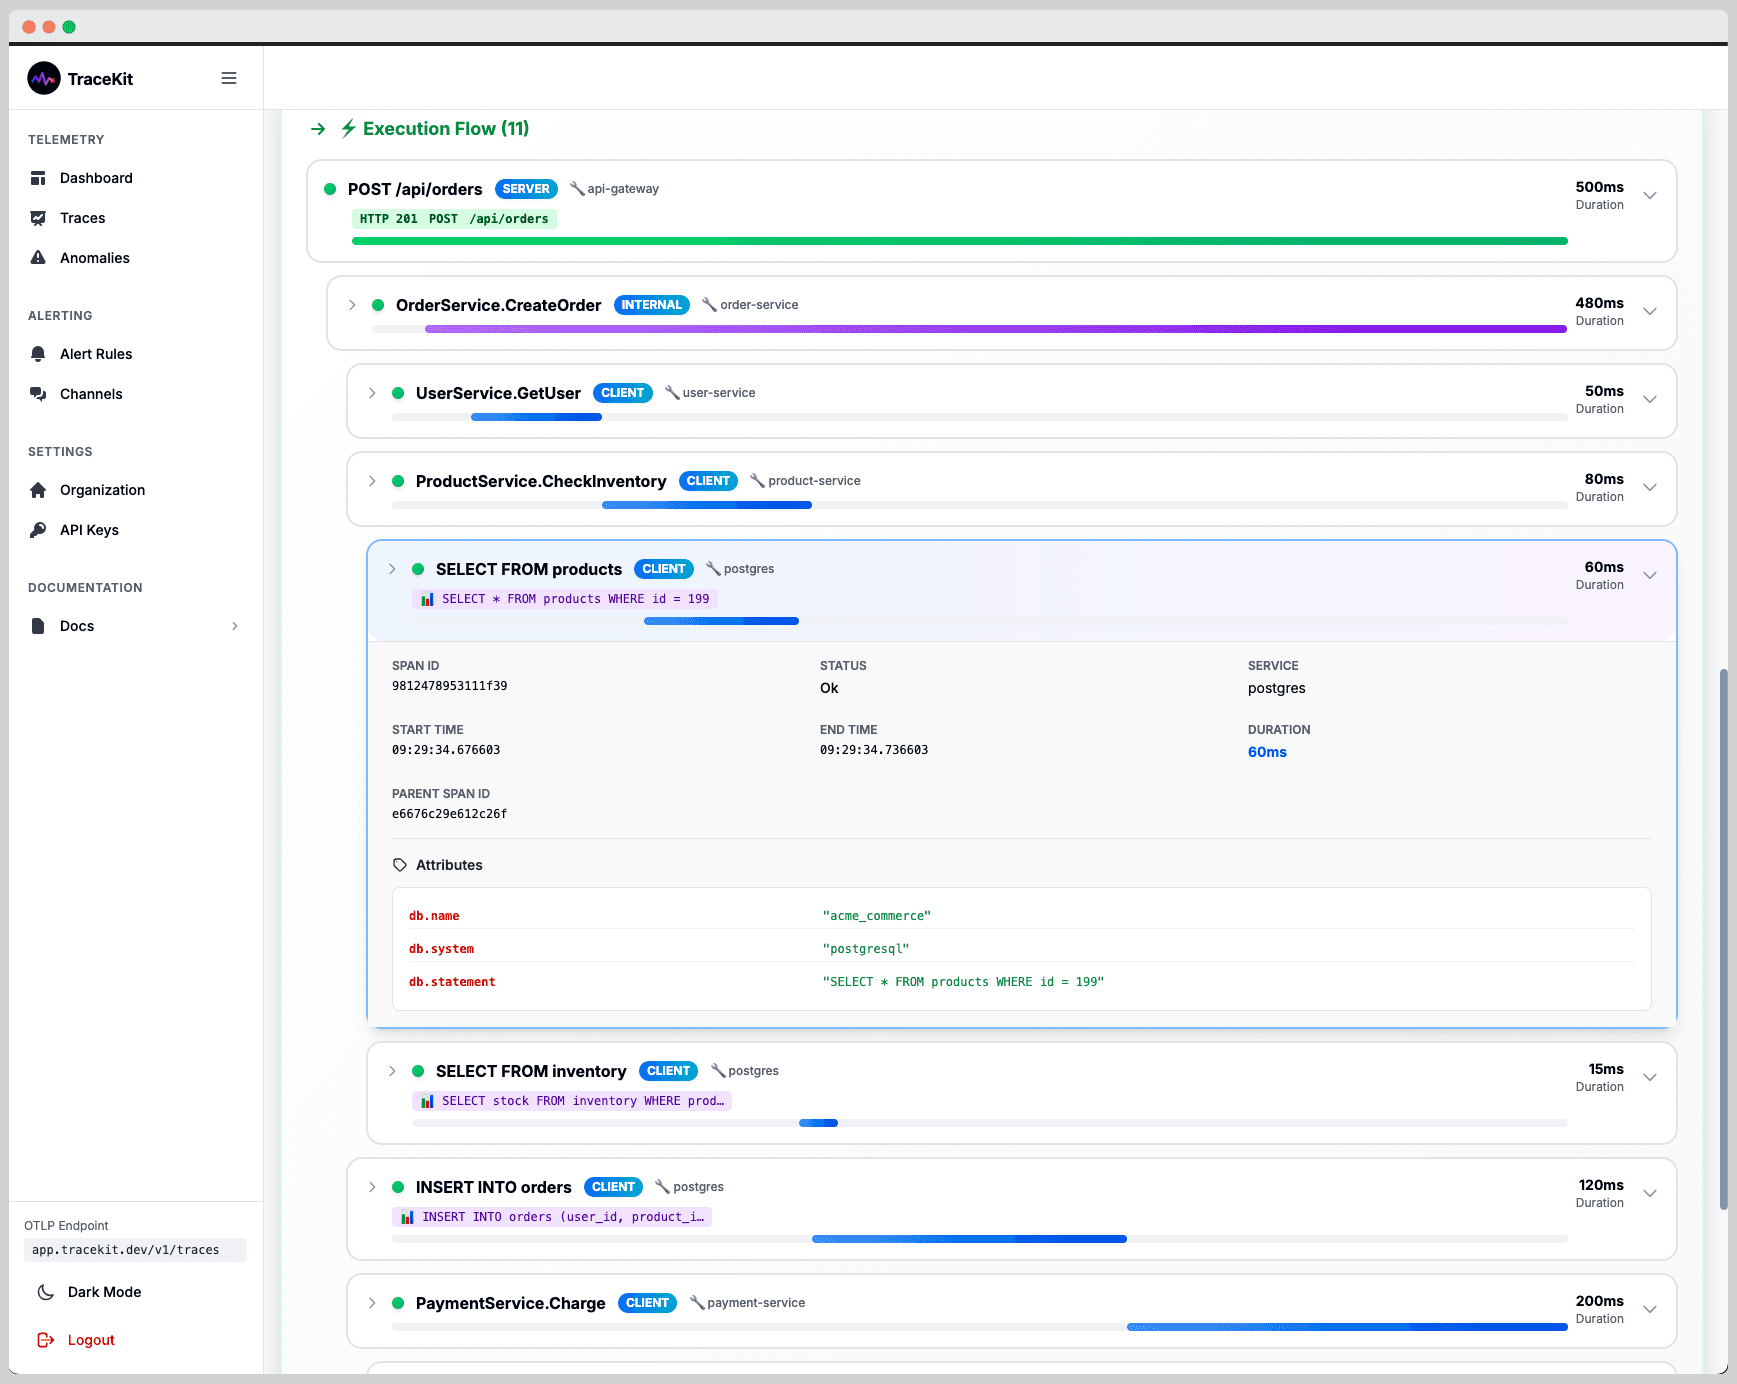Open Anomalies via its warning icon
The image size is (1737, 1384).
pos(39,258)
